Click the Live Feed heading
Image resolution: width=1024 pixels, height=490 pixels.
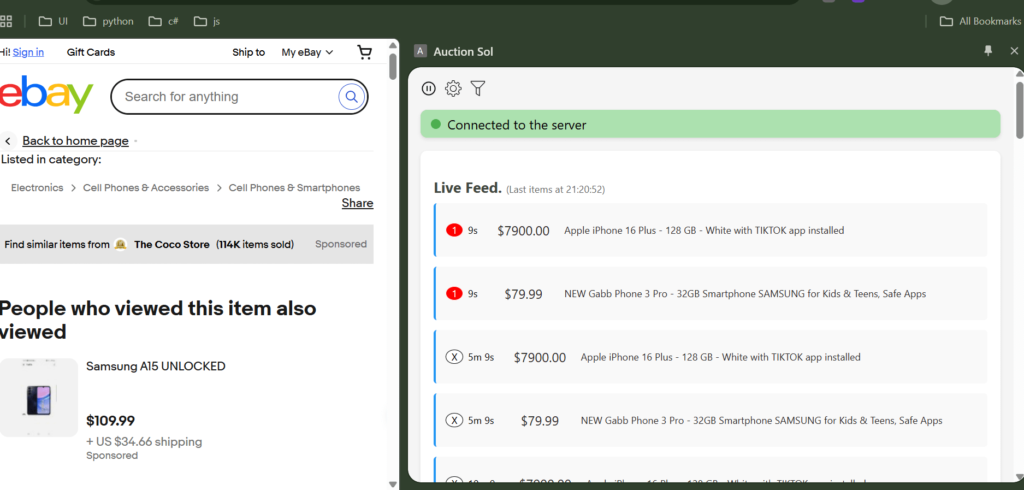(x=468, y=188)
